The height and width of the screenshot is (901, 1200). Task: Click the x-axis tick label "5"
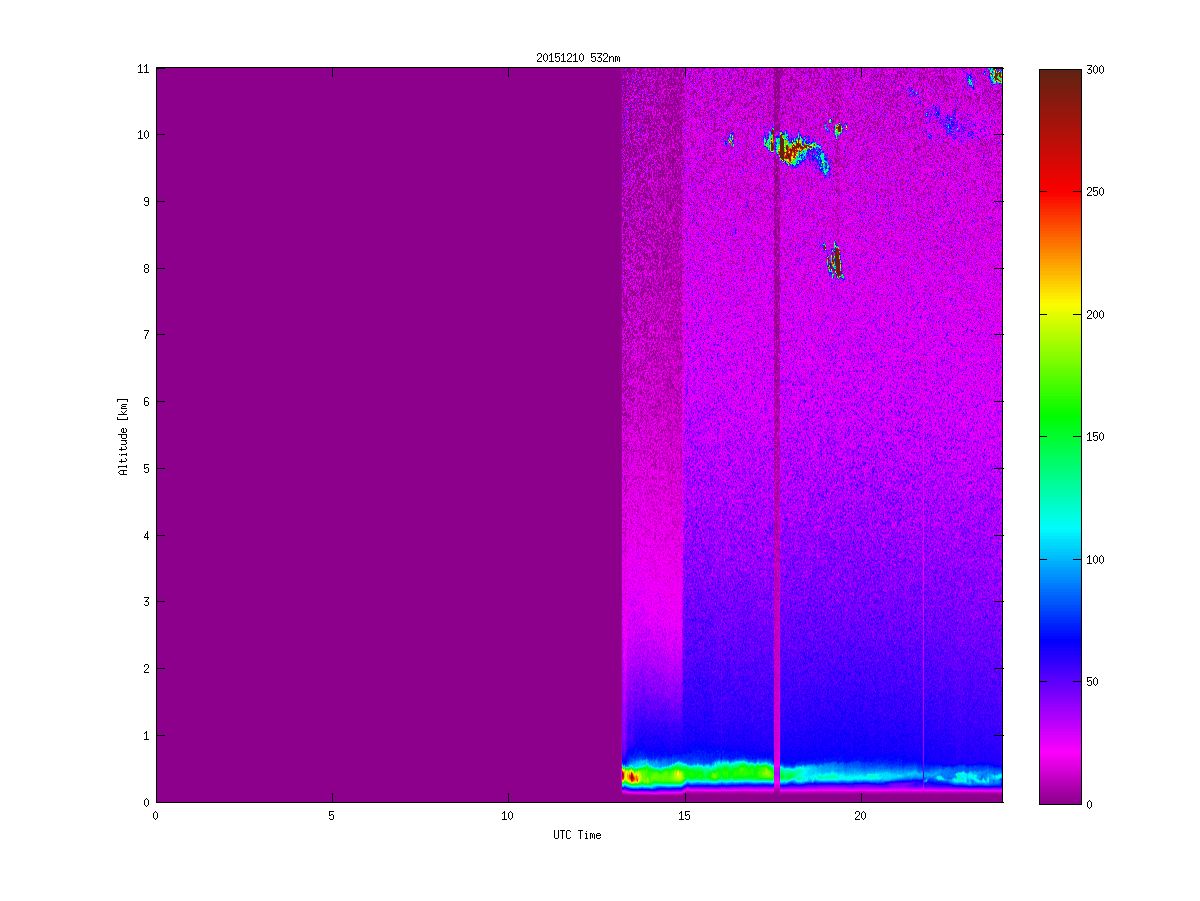[331, 816]
